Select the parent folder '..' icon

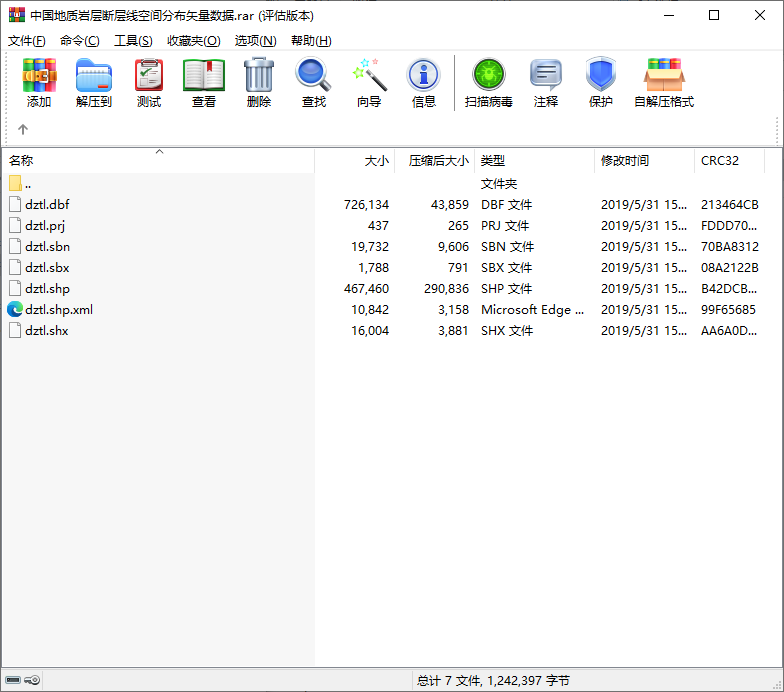pos(15,184)
